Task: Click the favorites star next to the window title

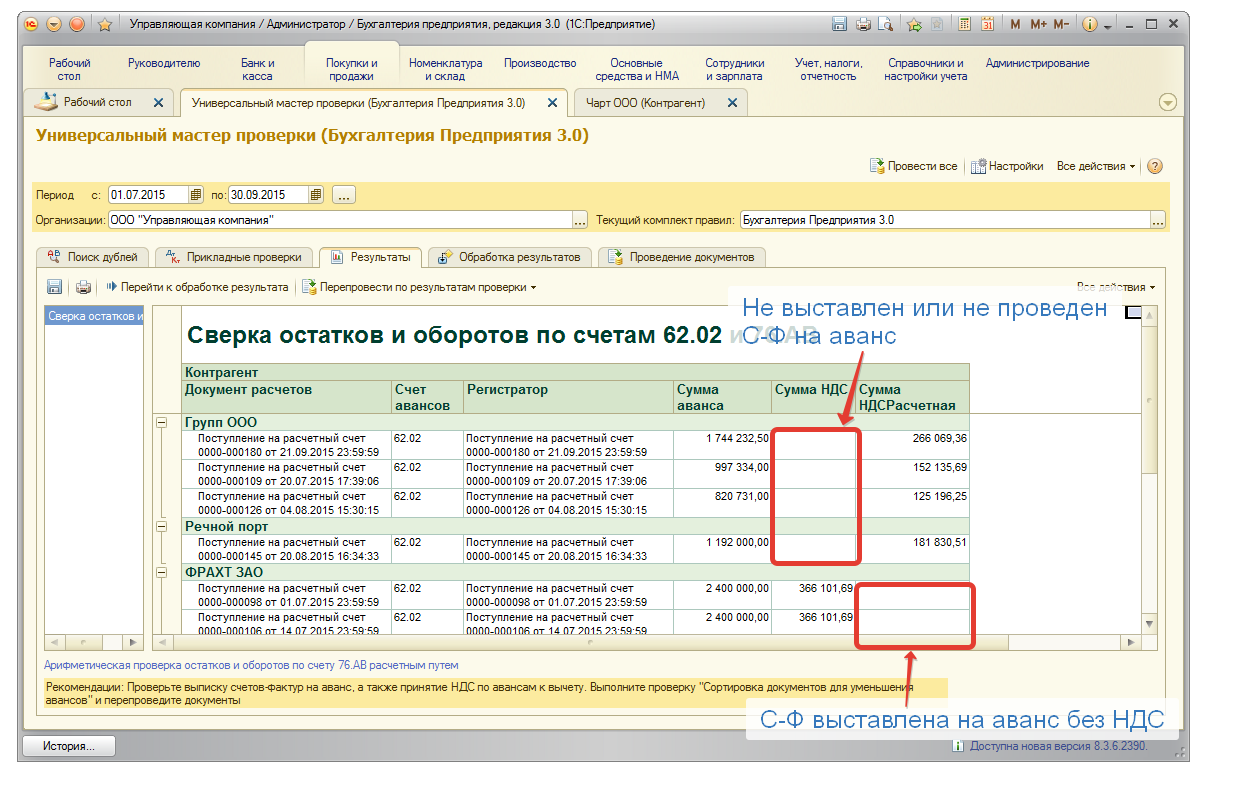Action: (105, 24)
